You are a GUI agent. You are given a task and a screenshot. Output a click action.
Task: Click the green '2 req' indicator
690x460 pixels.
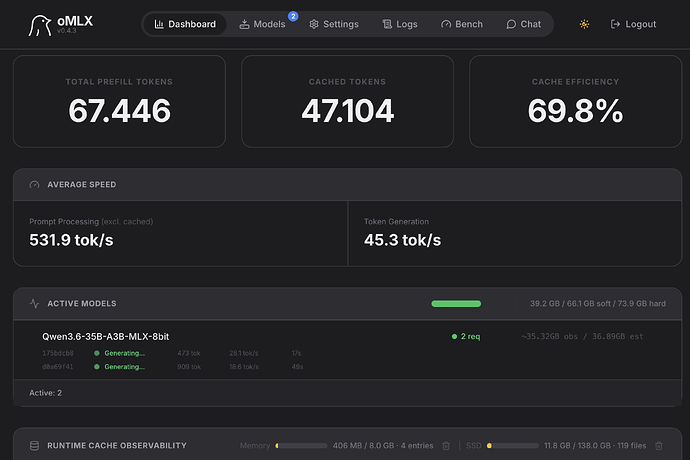click(466, 336)
